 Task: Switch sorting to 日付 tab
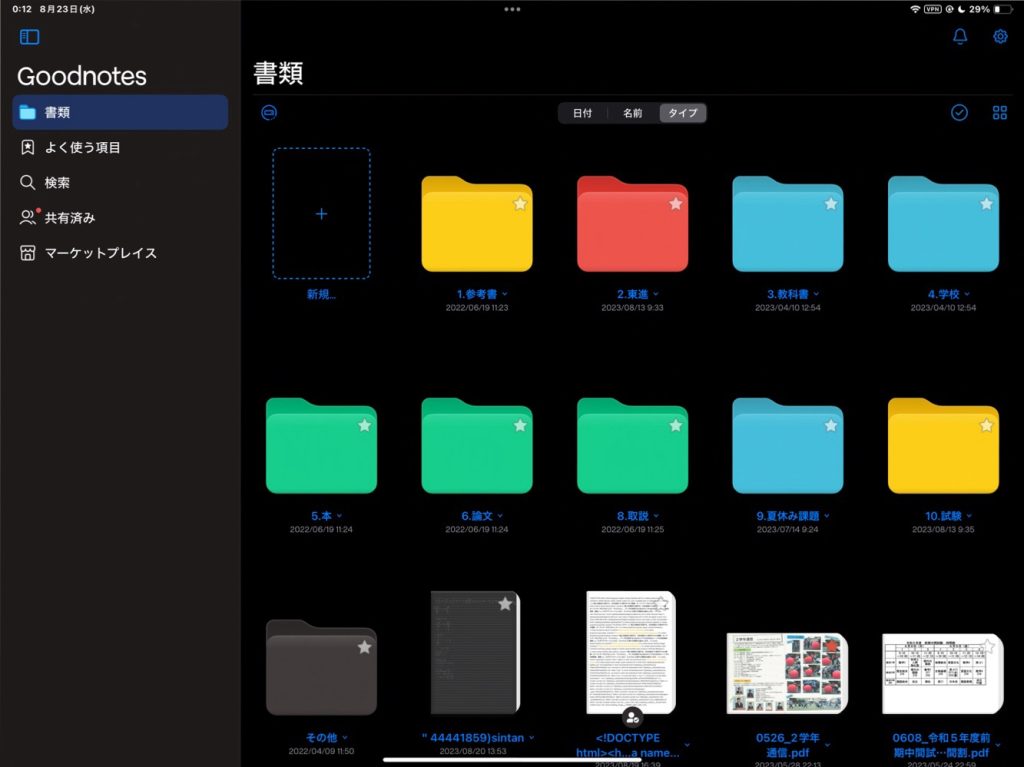(x=582, y=113)
